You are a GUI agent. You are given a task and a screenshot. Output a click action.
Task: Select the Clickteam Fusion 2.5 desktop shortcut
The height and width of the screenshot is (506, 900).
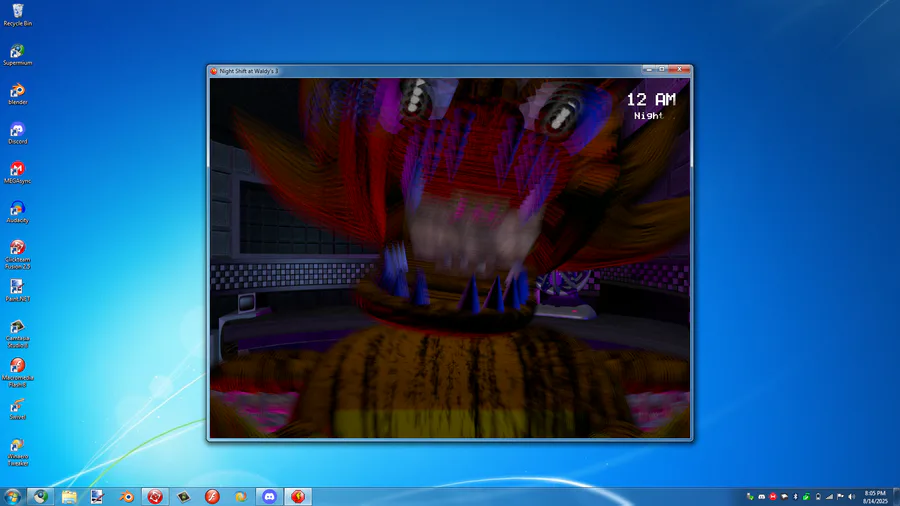click(x=18, y=255)
